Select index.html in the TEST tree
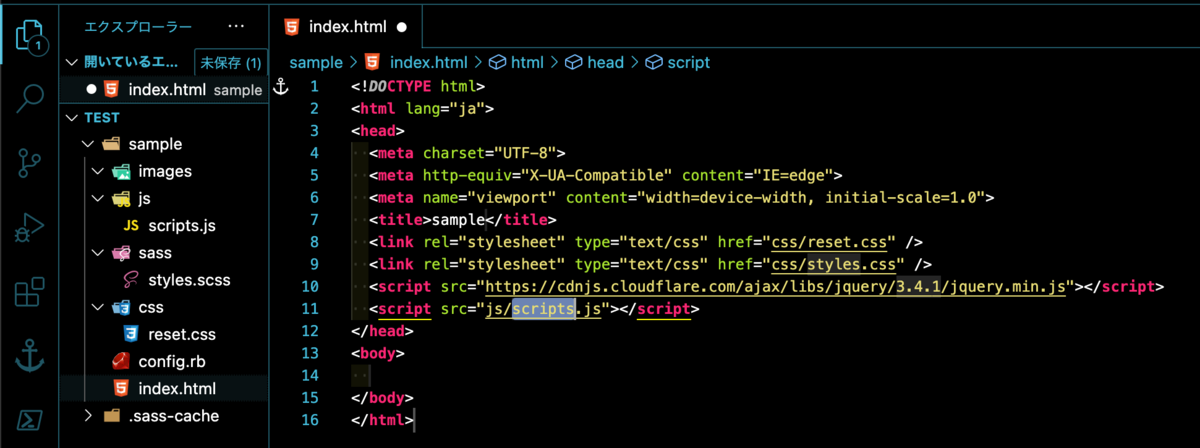This screenshot has width=1200, height=448. click(164, 388)
